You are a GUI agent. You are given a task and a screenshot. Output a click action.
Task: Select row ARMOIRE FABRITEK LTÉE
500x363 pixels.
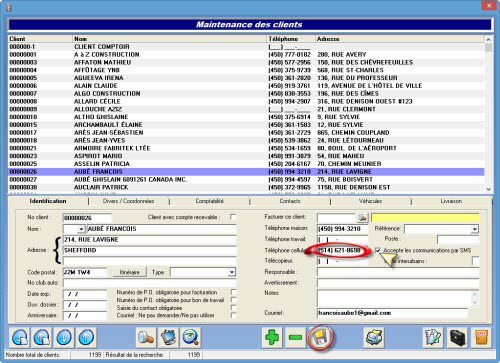(246, 148)
